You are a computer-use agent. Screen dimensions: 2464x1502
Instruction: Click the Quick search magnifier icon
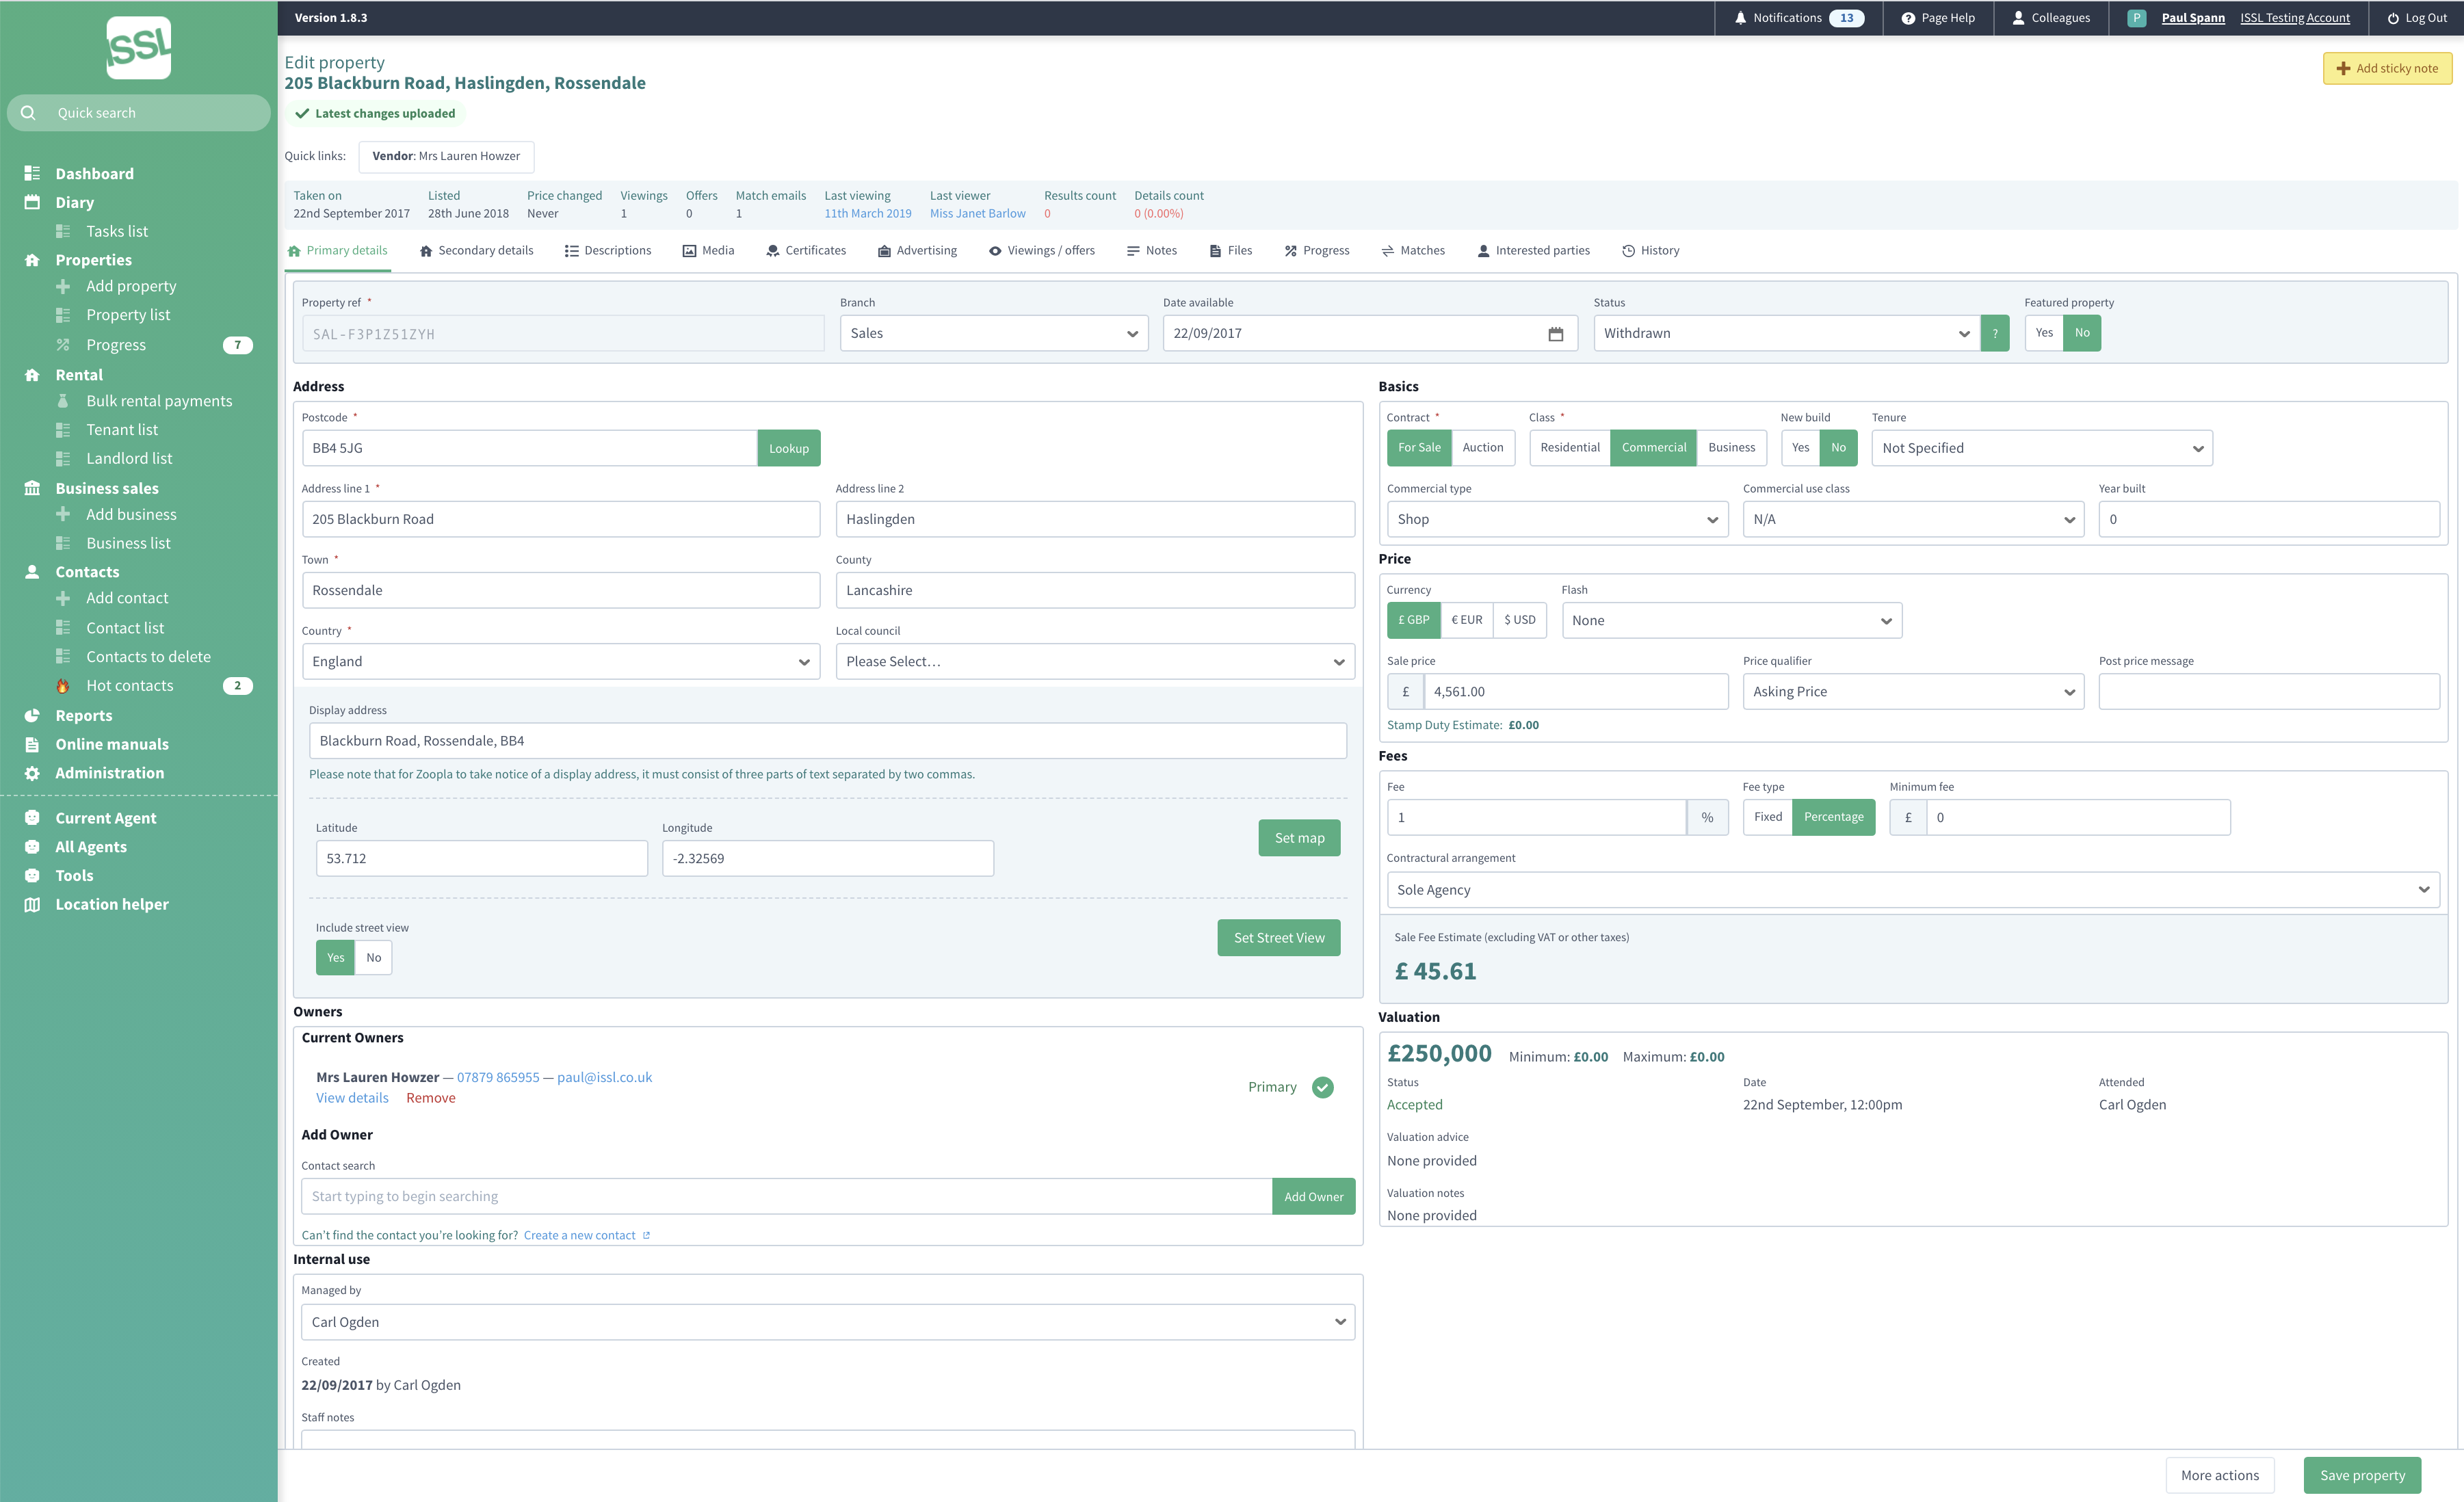tap(28, 113)
